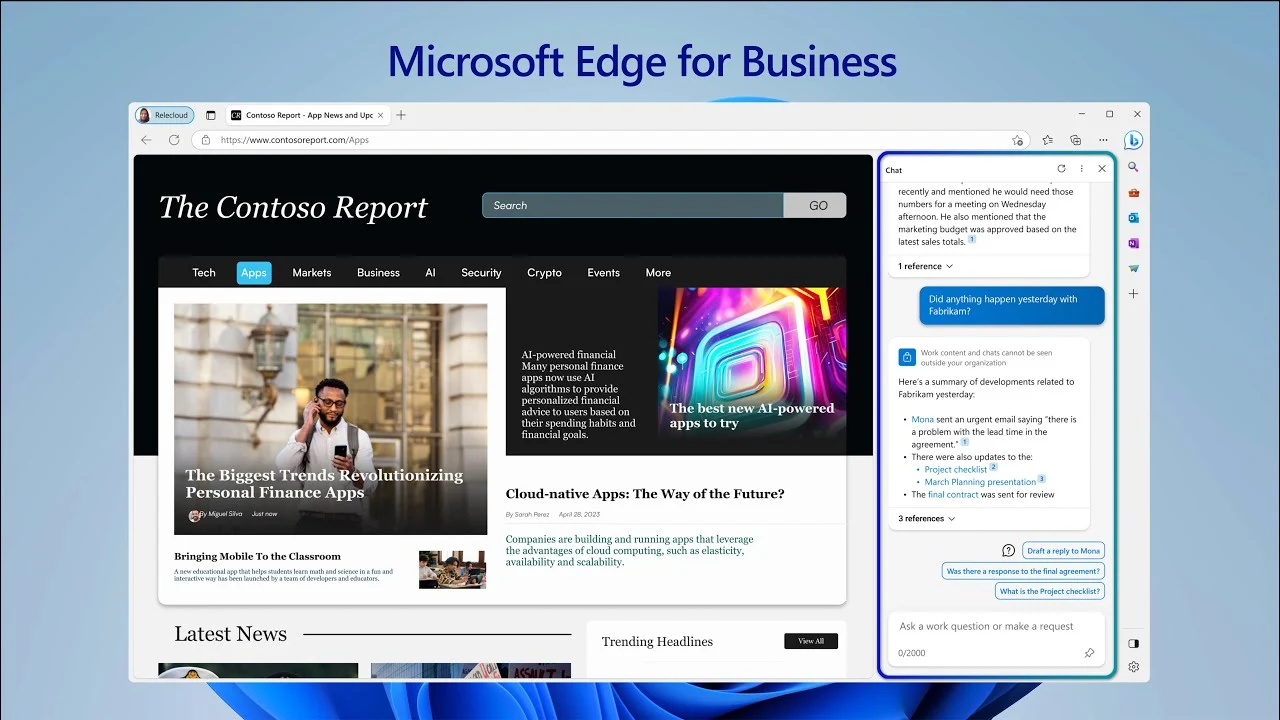This screenshot has height=720, width=1280.
Task: Click the Contoso Report Search field
Action: [633, 205]
